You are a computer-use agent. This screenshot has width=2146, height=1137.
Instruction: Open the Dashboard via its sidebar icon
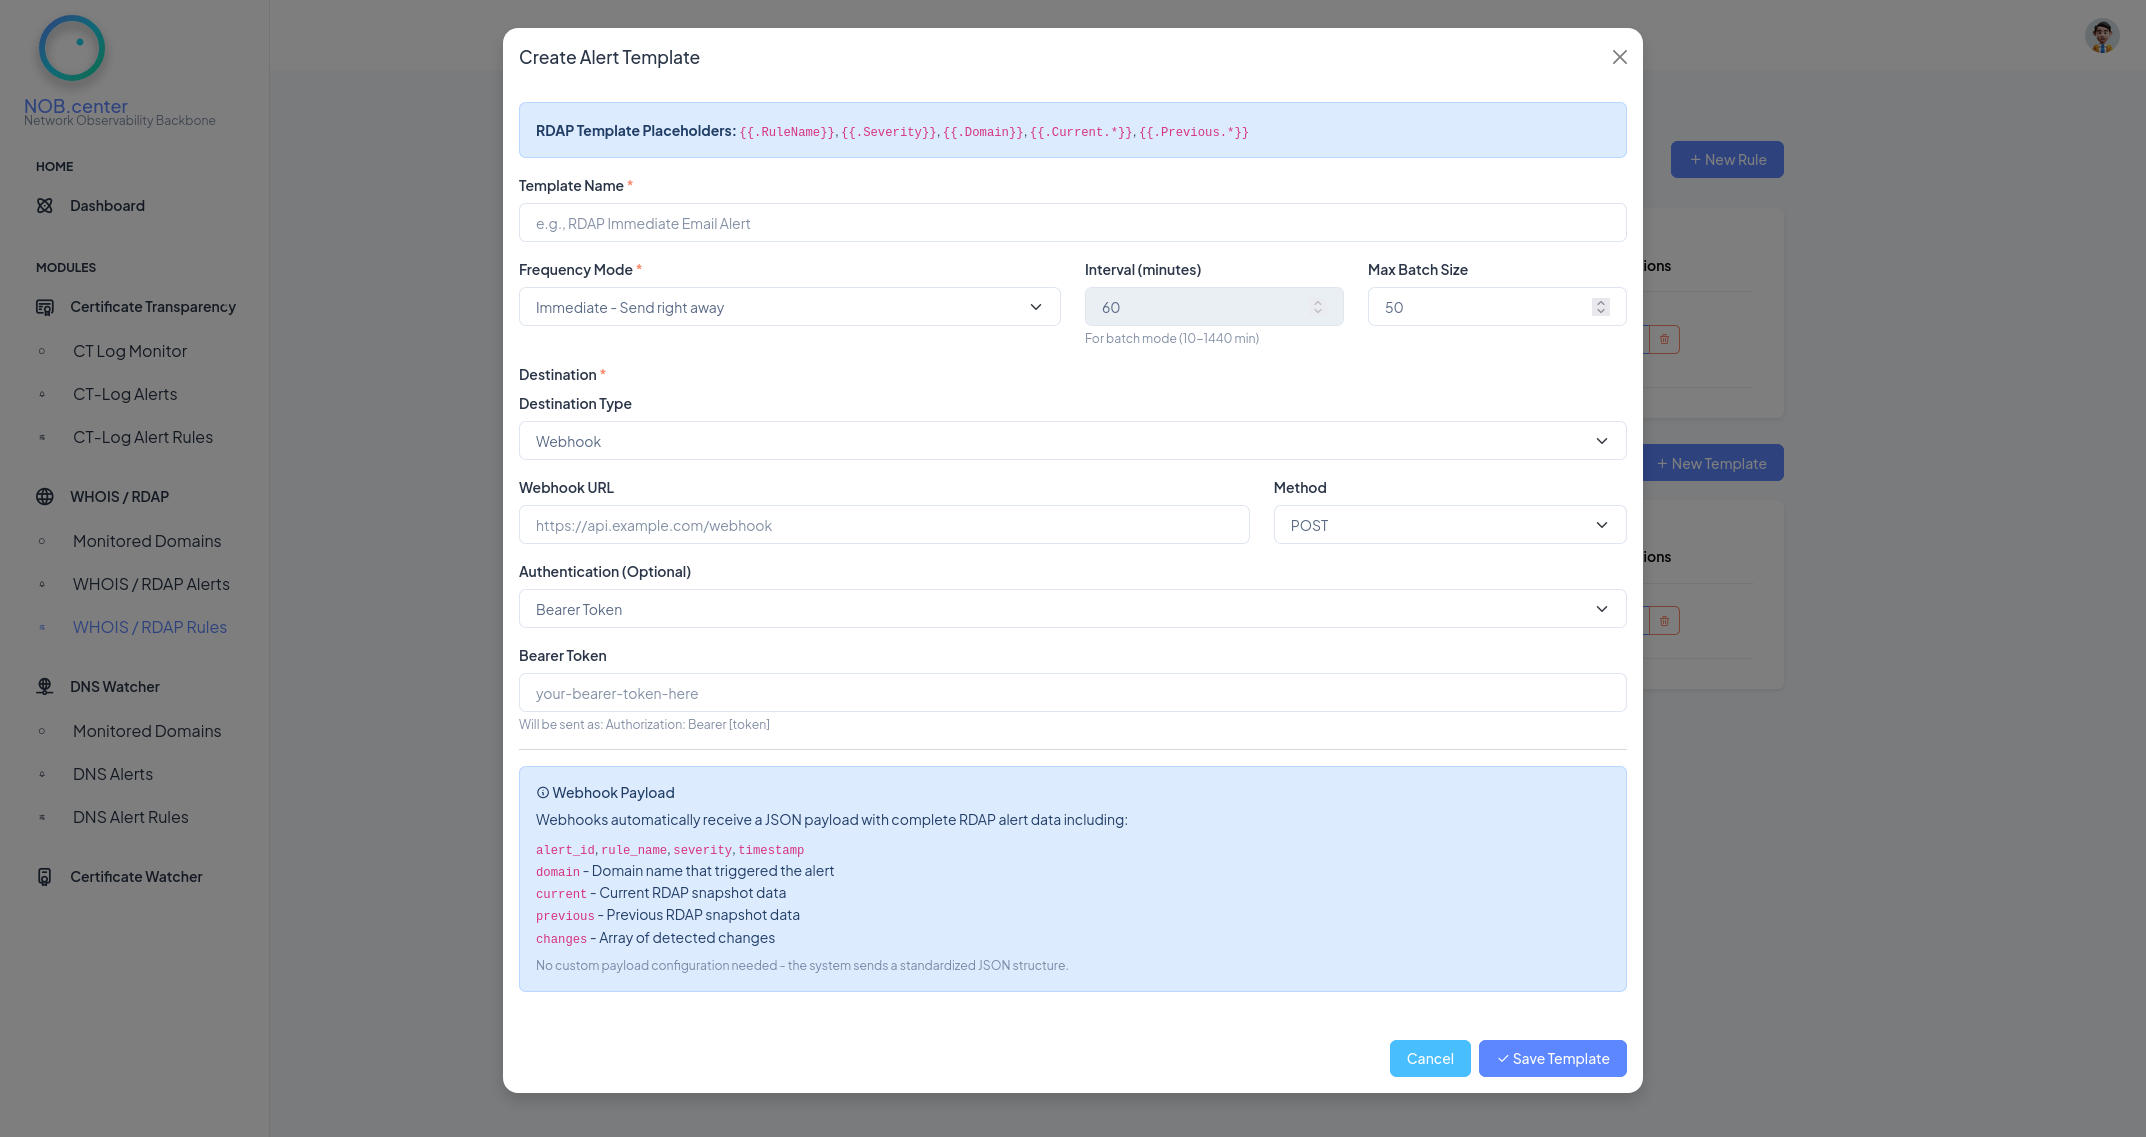(45, 205)
